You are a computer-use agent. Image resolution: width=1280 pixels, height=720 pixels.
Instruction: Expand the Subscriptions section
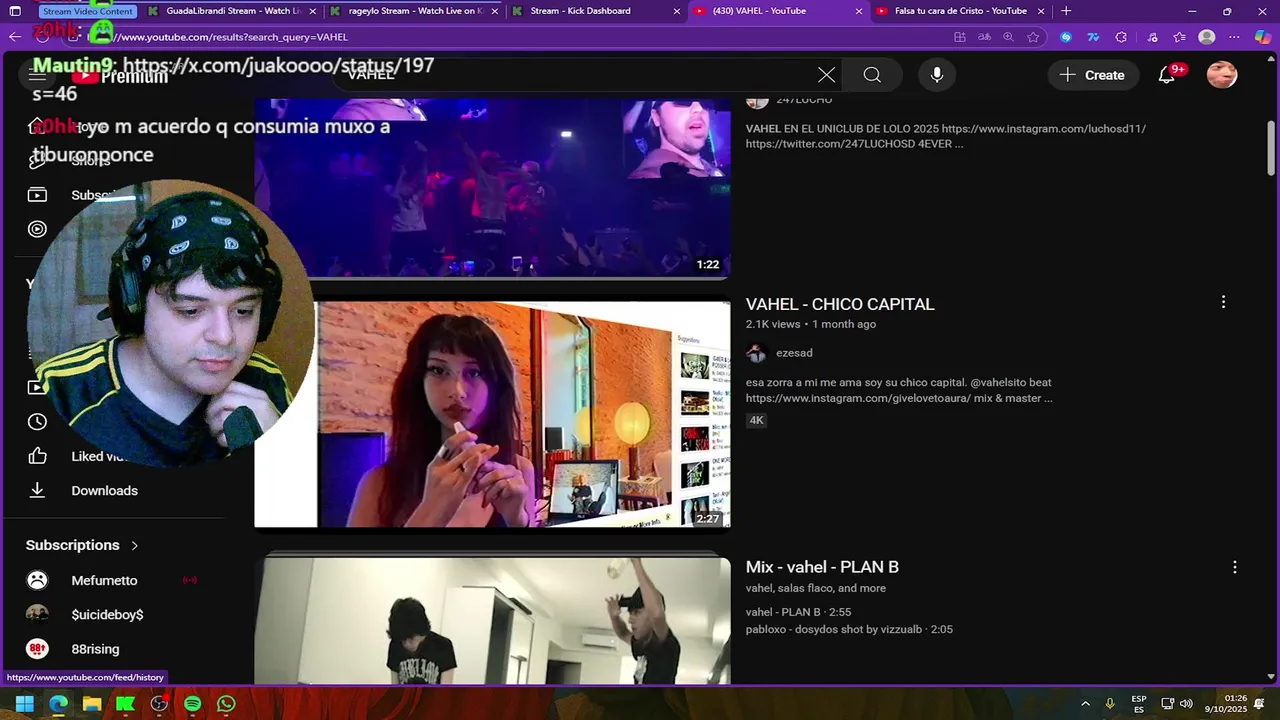[x=83, y=545]
